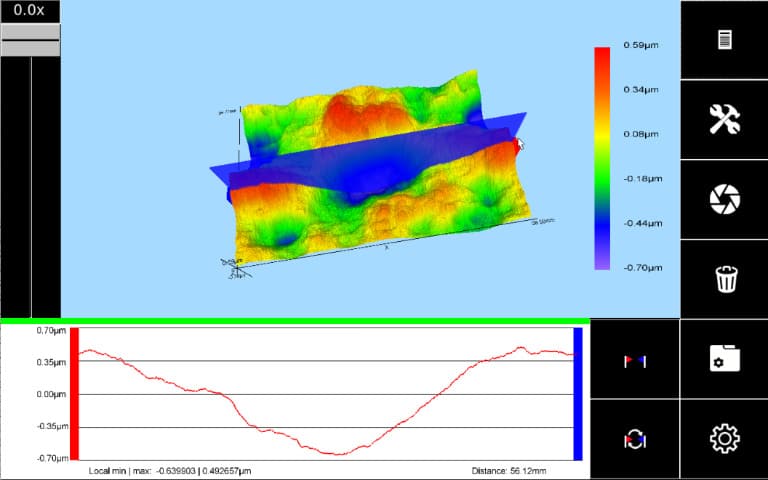
Task: Open the folder settings icon
Action: pyautogui.click(x=724, y=360)
